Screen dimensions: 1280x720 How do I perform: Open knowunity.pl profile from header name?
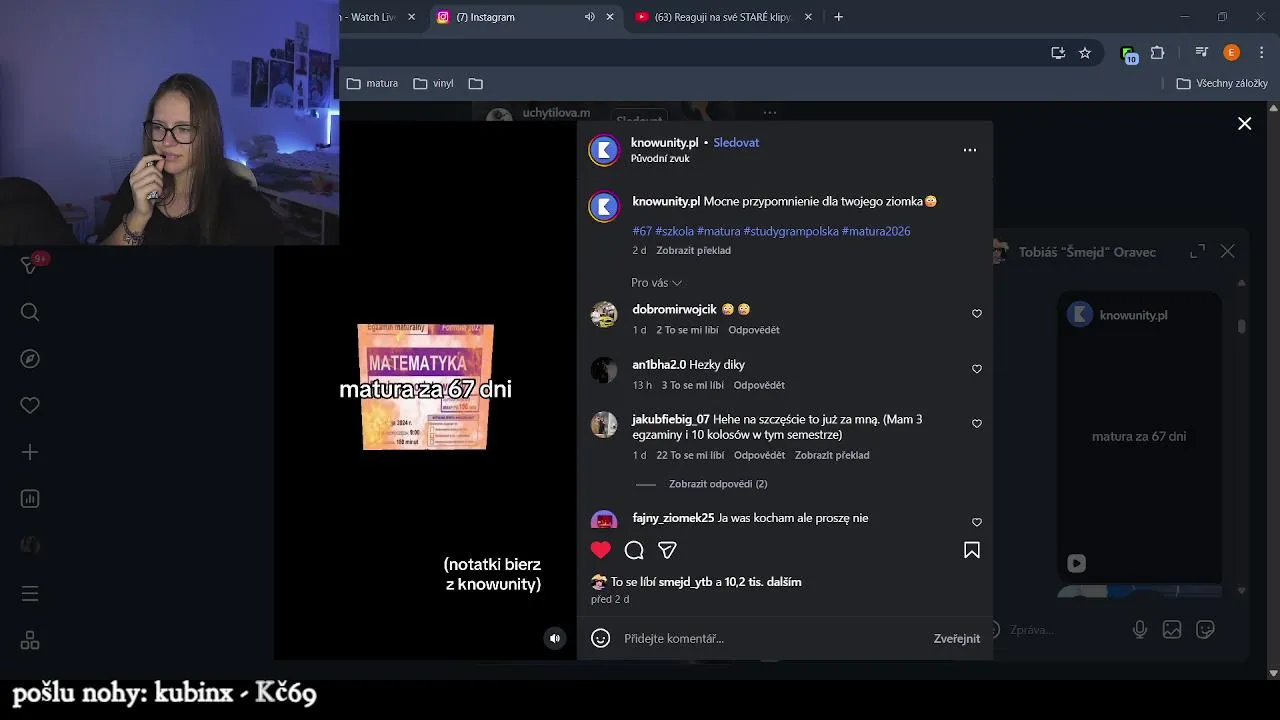tap(664, 143)
